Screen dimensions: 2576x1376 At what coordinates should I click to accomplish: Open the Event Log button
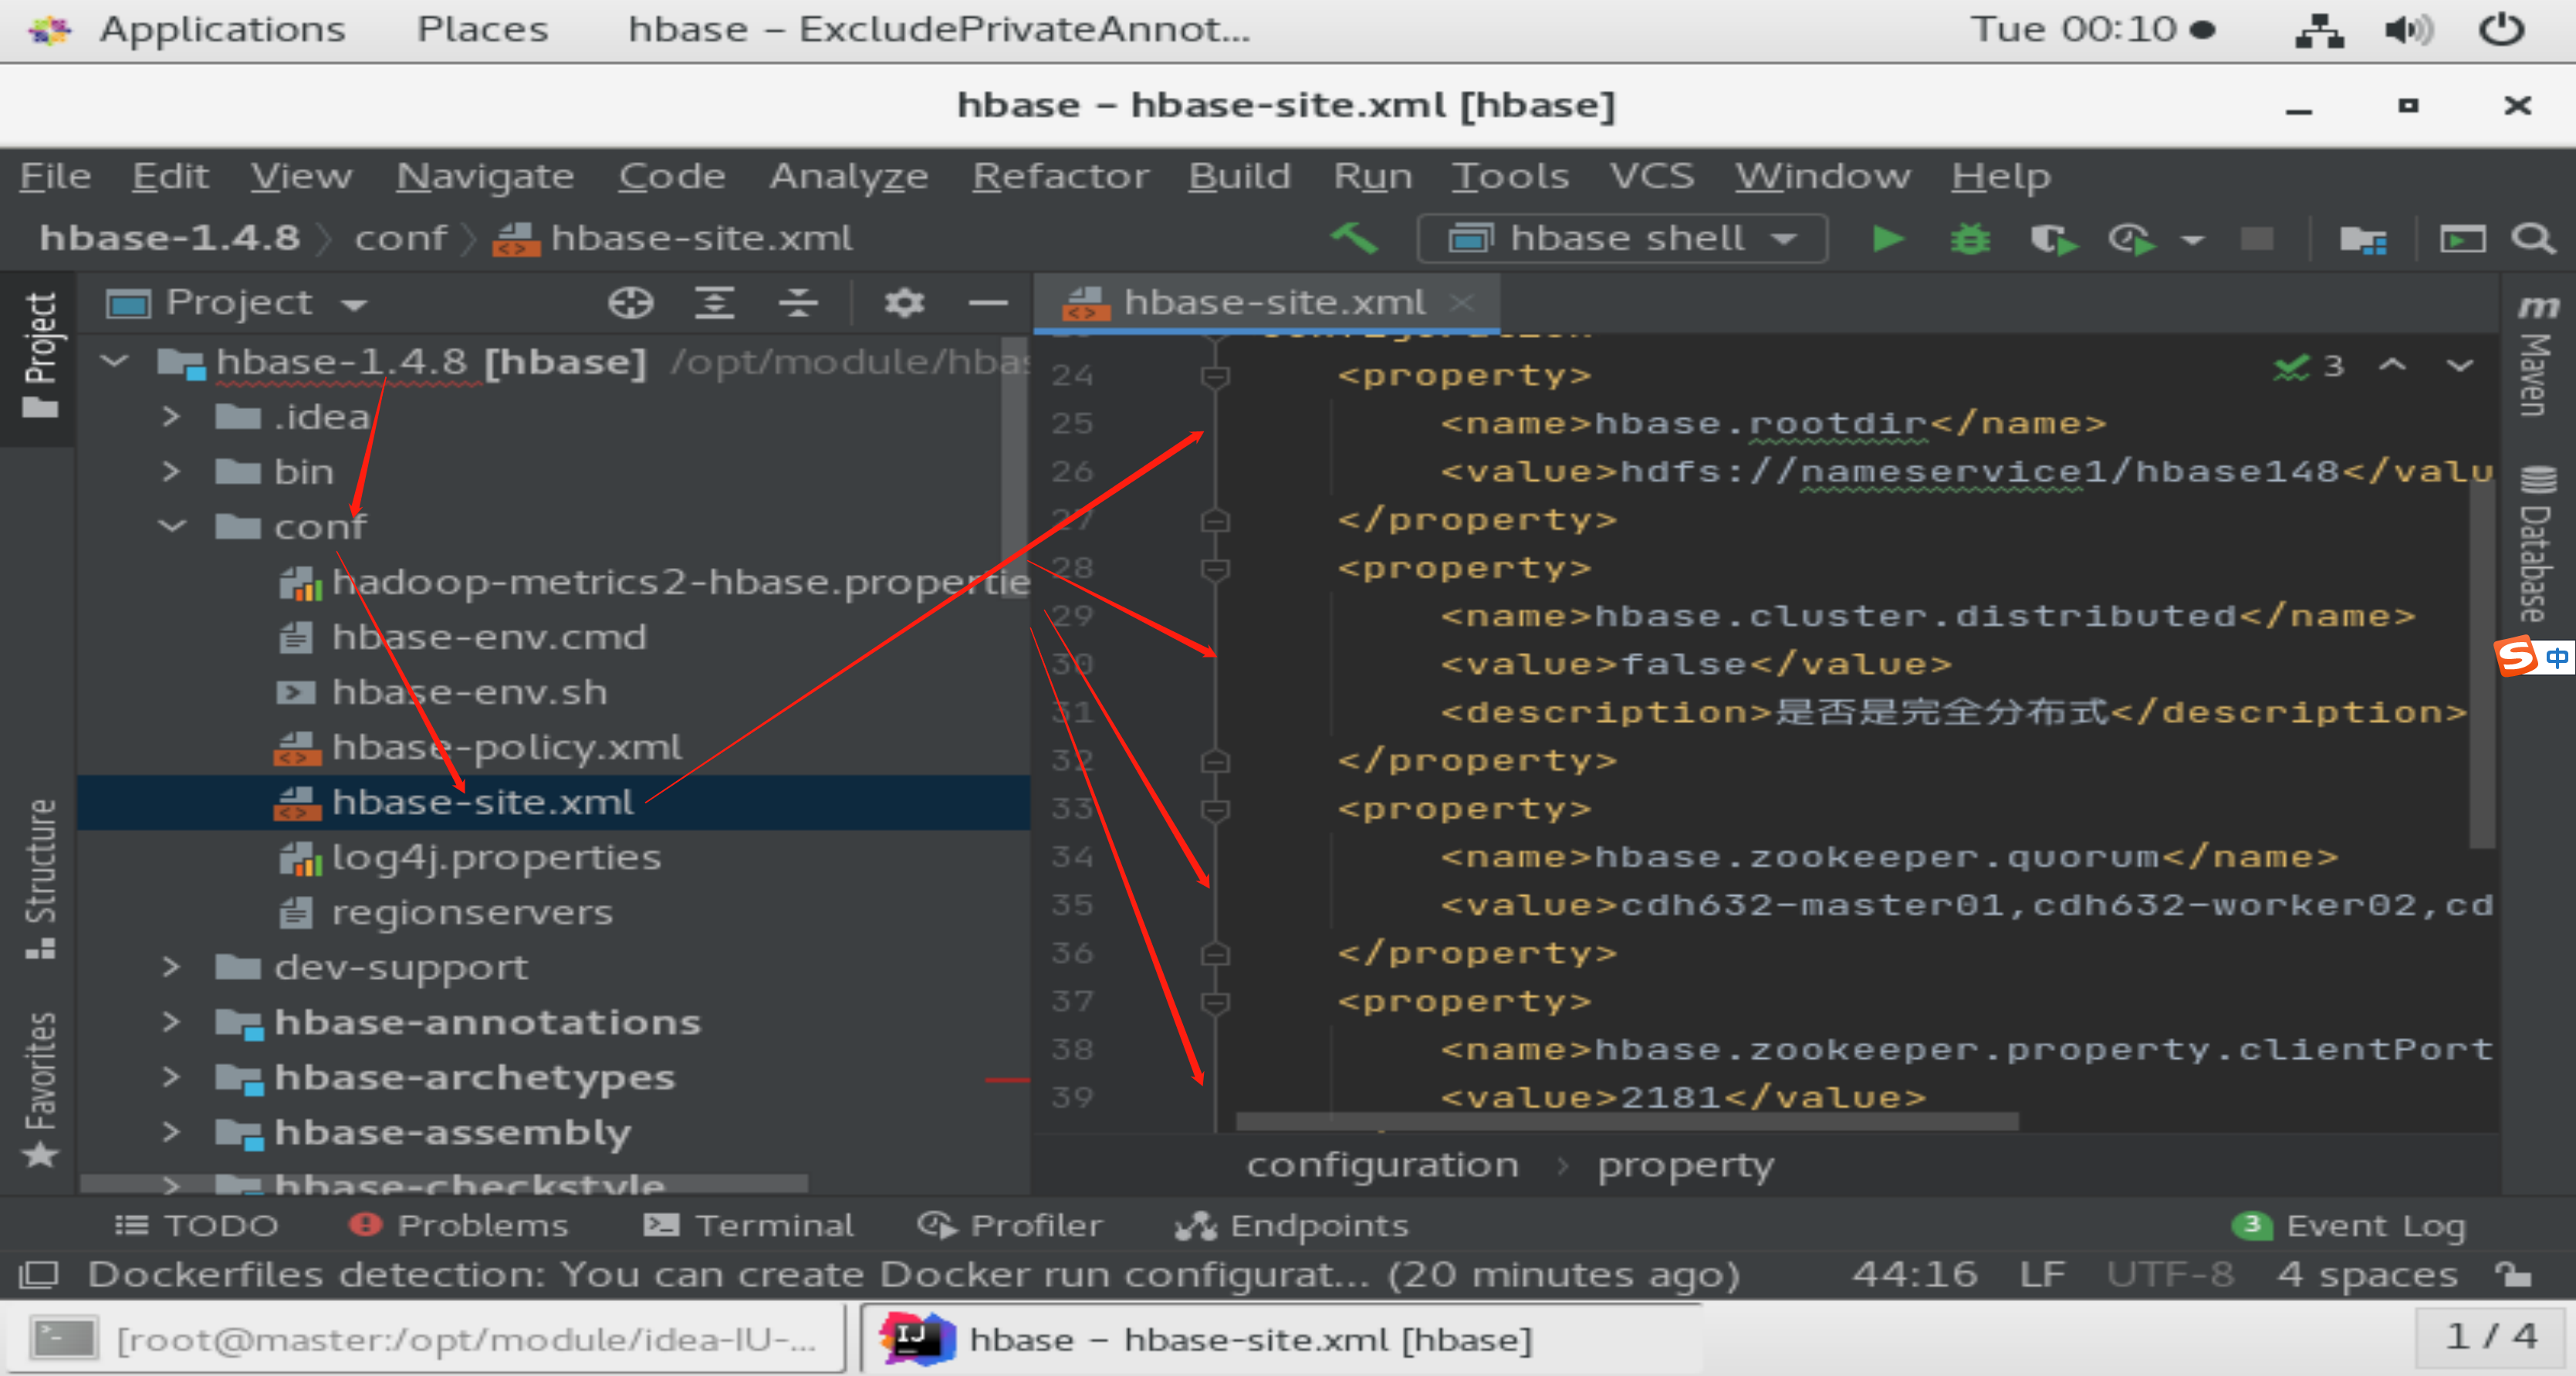[x=2350, y=1225]
